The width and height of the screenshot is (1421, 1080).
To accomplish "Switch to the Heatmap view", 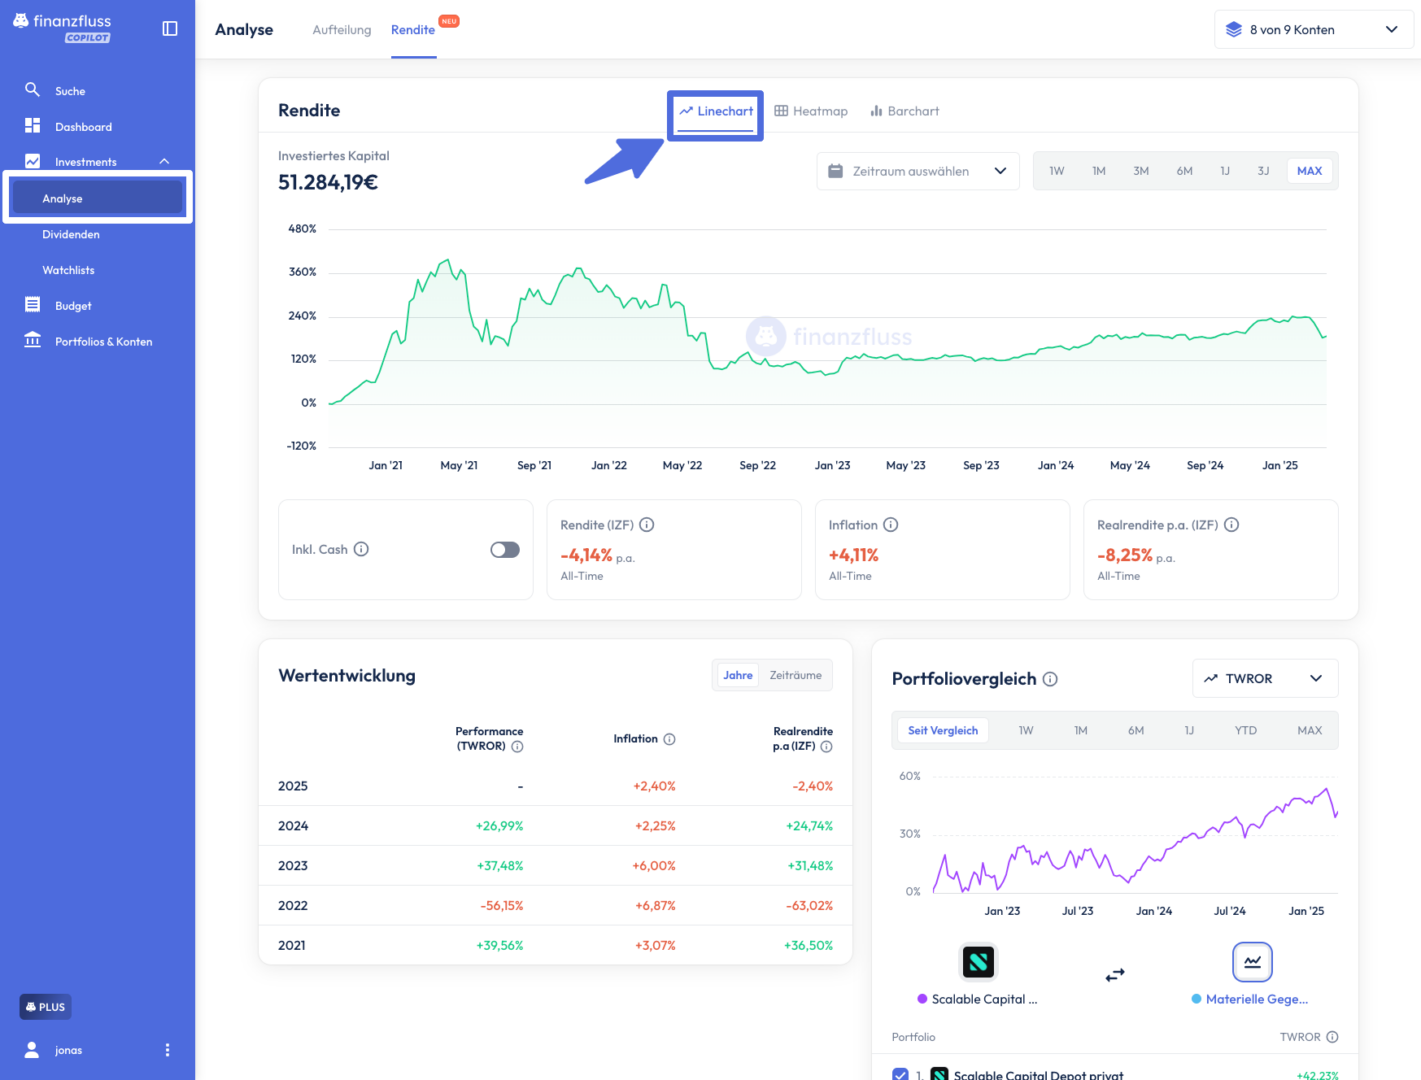I will pos(811,111).
